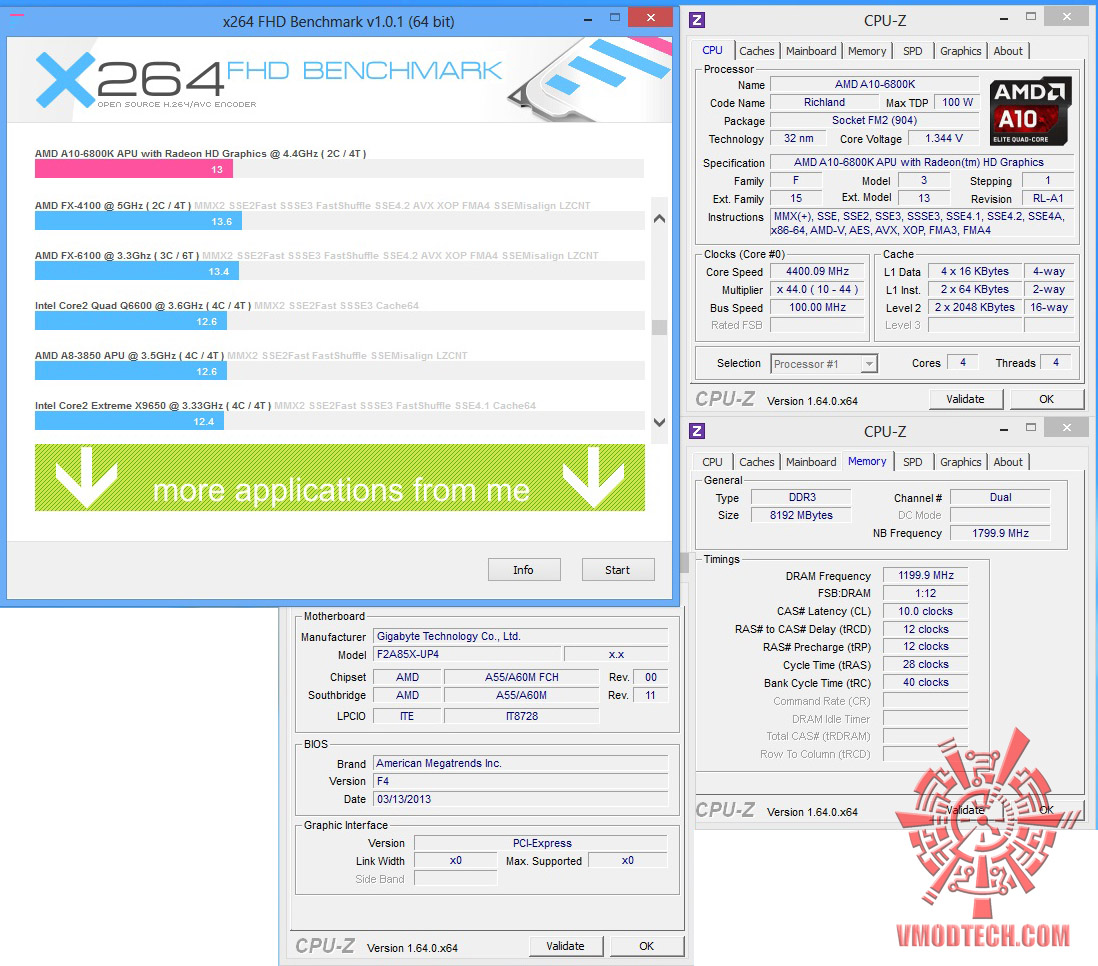Click the motherboard Model field F2A85X-UP4
Viewport: 1098px width, 966px height.
click(x=467, y=654)
